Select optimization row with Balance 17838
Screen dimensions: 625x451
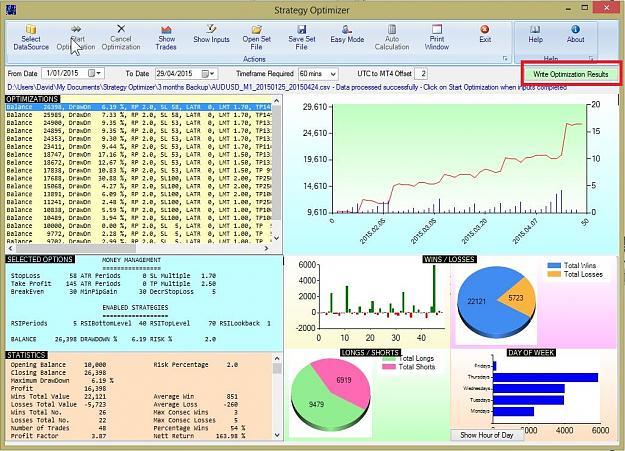pos(138,170)
